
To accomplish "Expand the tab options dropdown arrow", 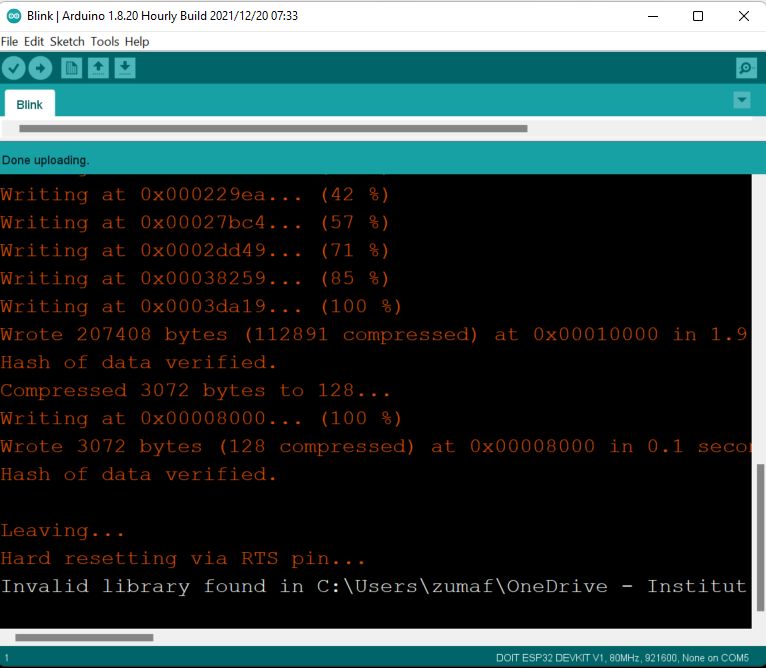I will (x=742, y=100).
